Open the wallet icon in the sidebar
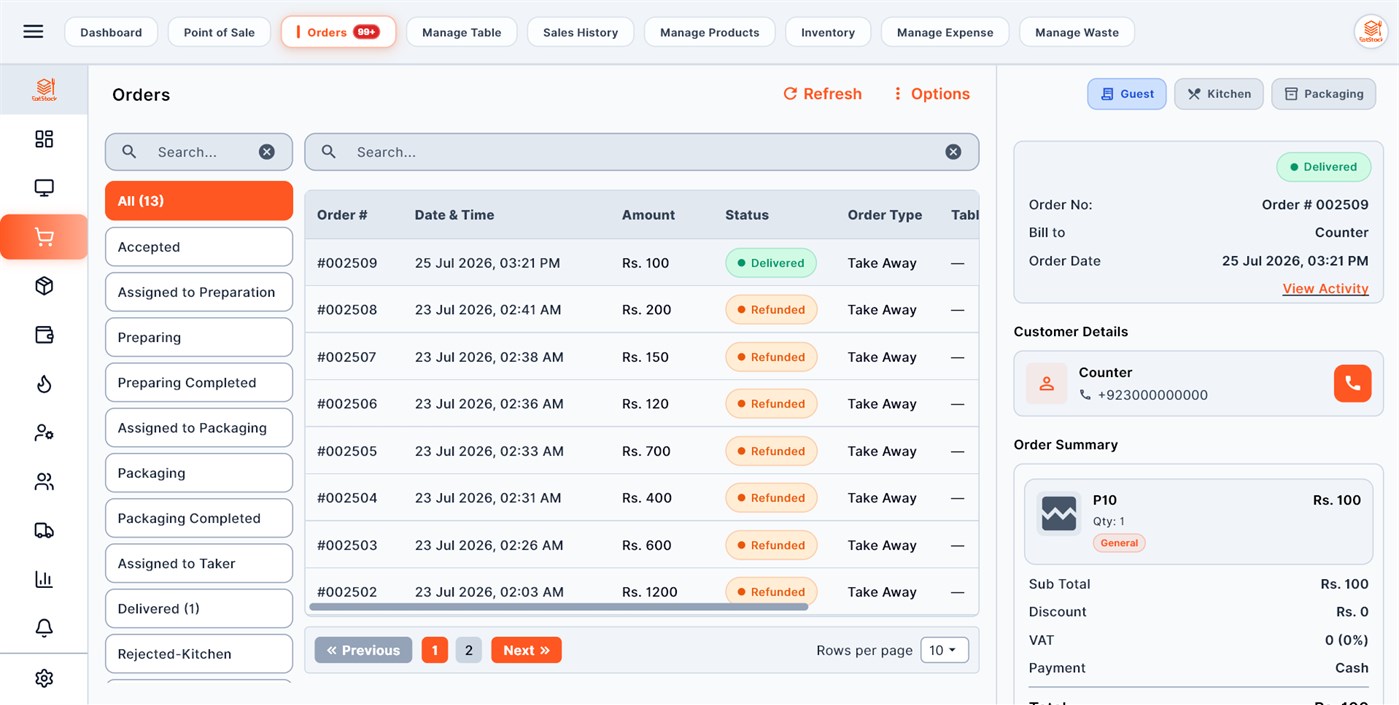Screen dimensions: 1399x705 click(44, 335)
